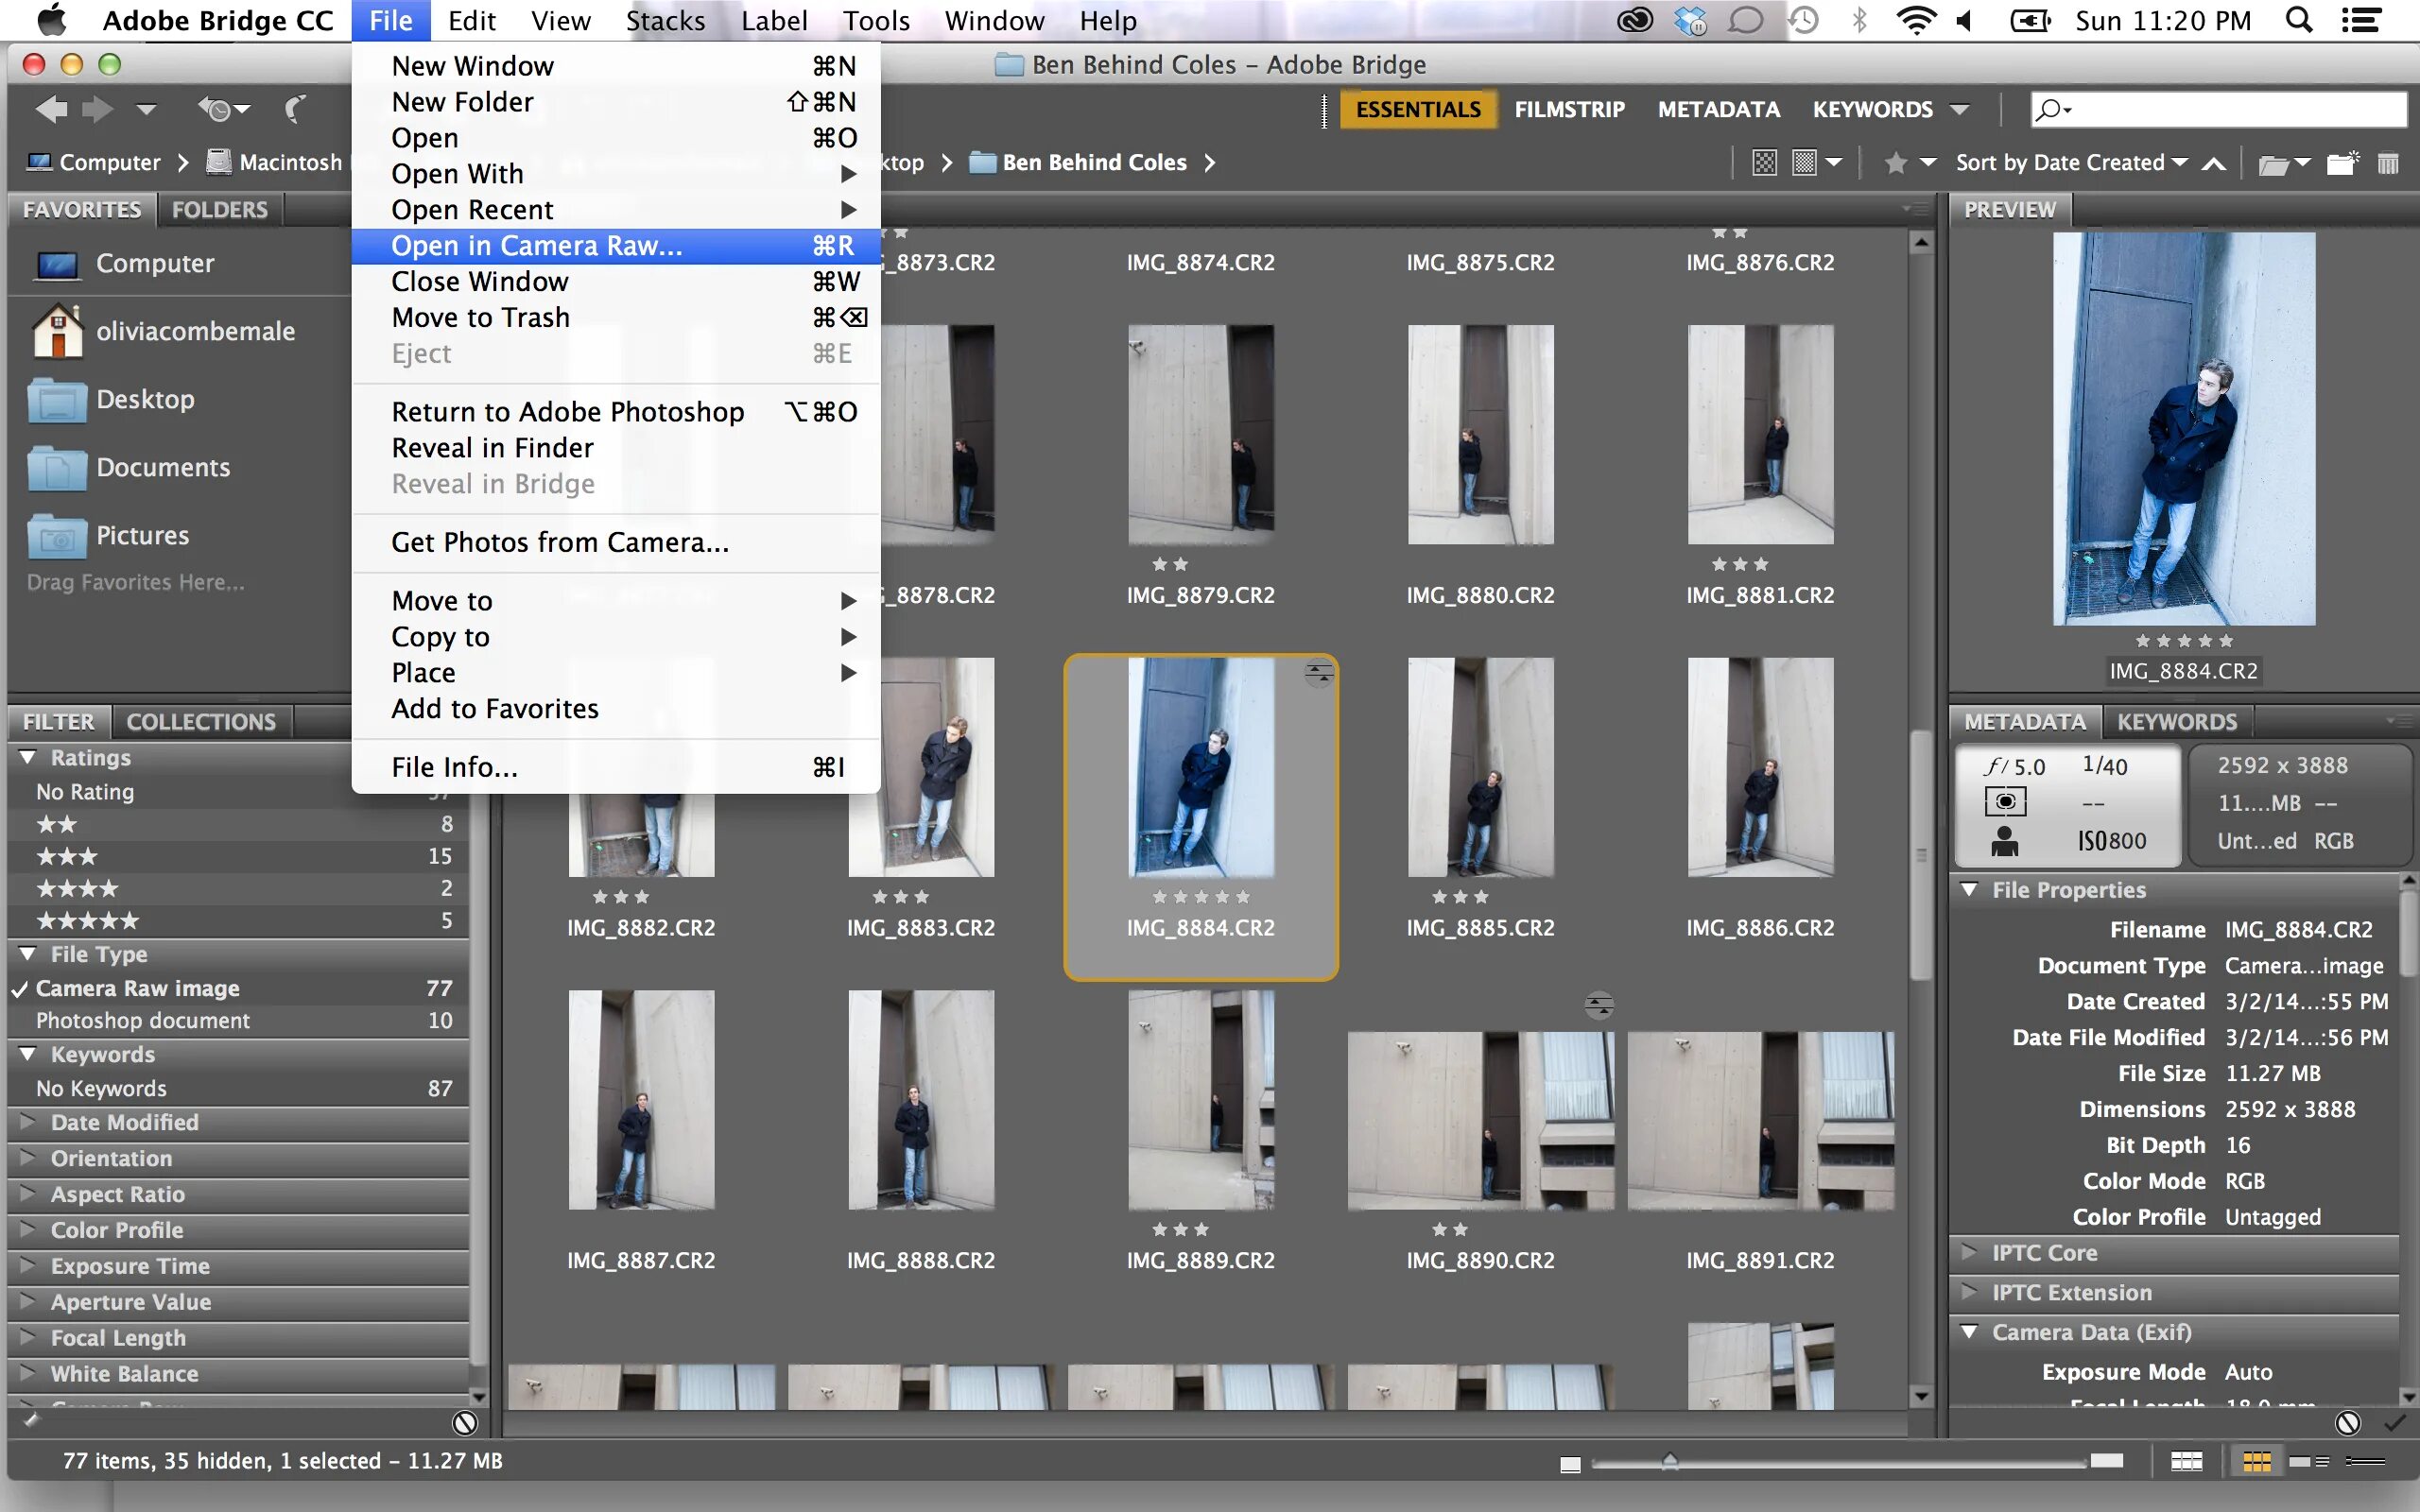Open Desktop in the Favorites panel

tap(145, 399)
